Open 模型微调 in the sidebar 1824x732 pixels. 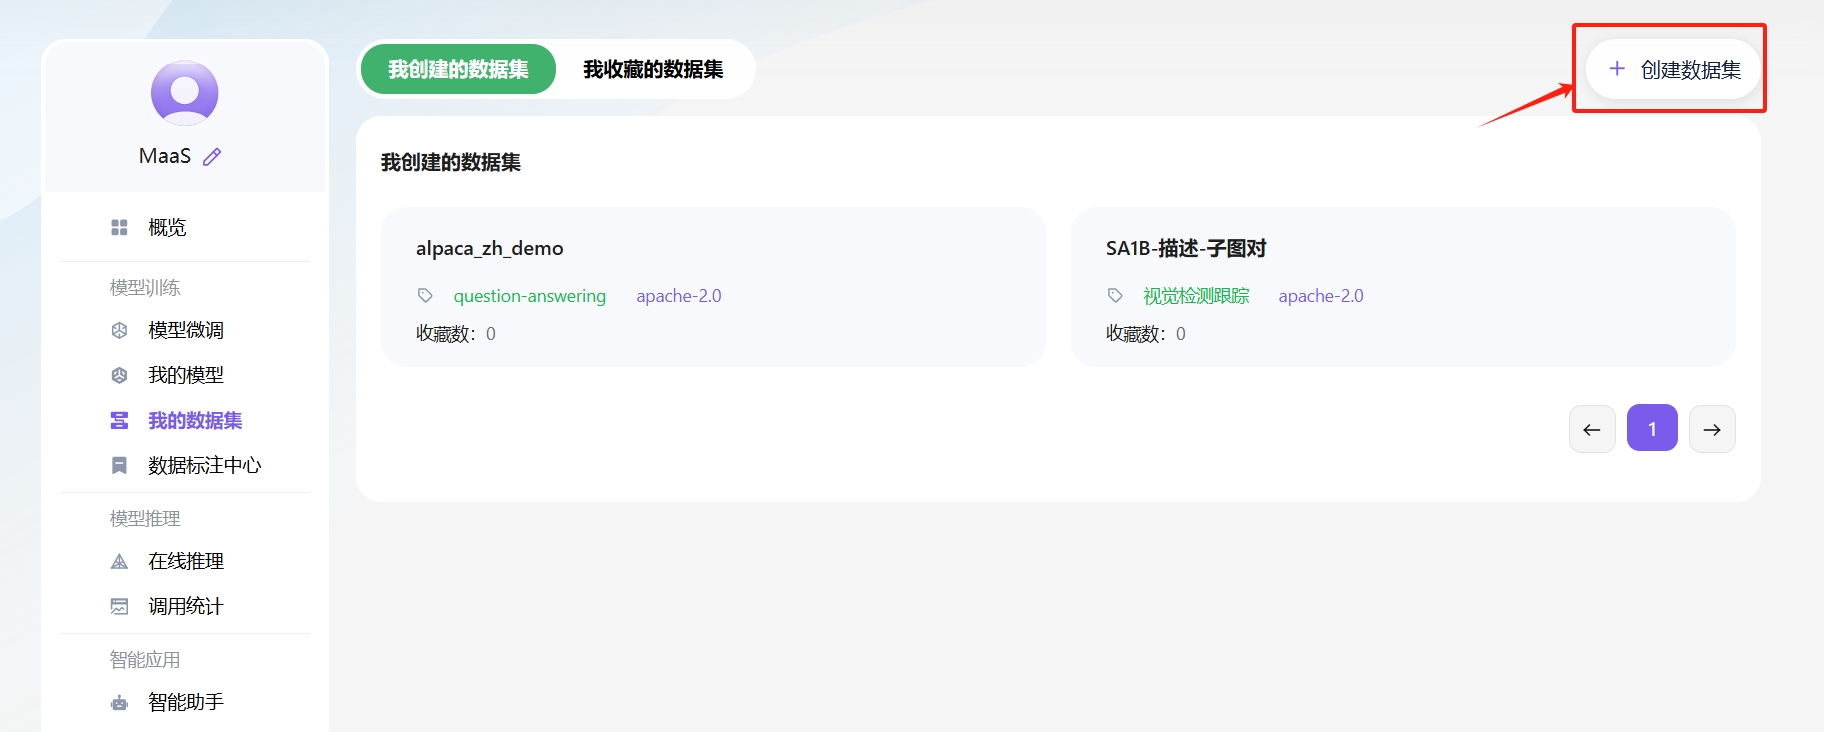tap(185, 330)
